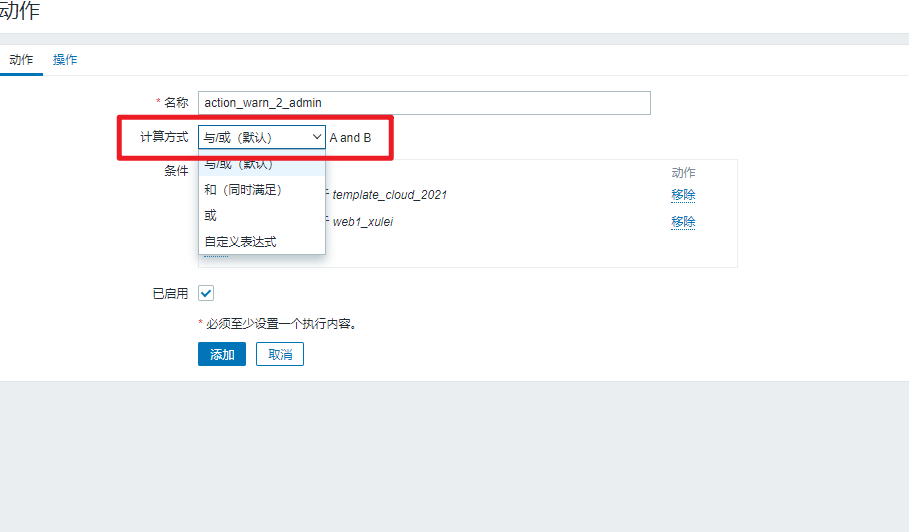The image size is (909, 532).
Task: Click the web1_xulei condition text
Action: tap(362, 221)
